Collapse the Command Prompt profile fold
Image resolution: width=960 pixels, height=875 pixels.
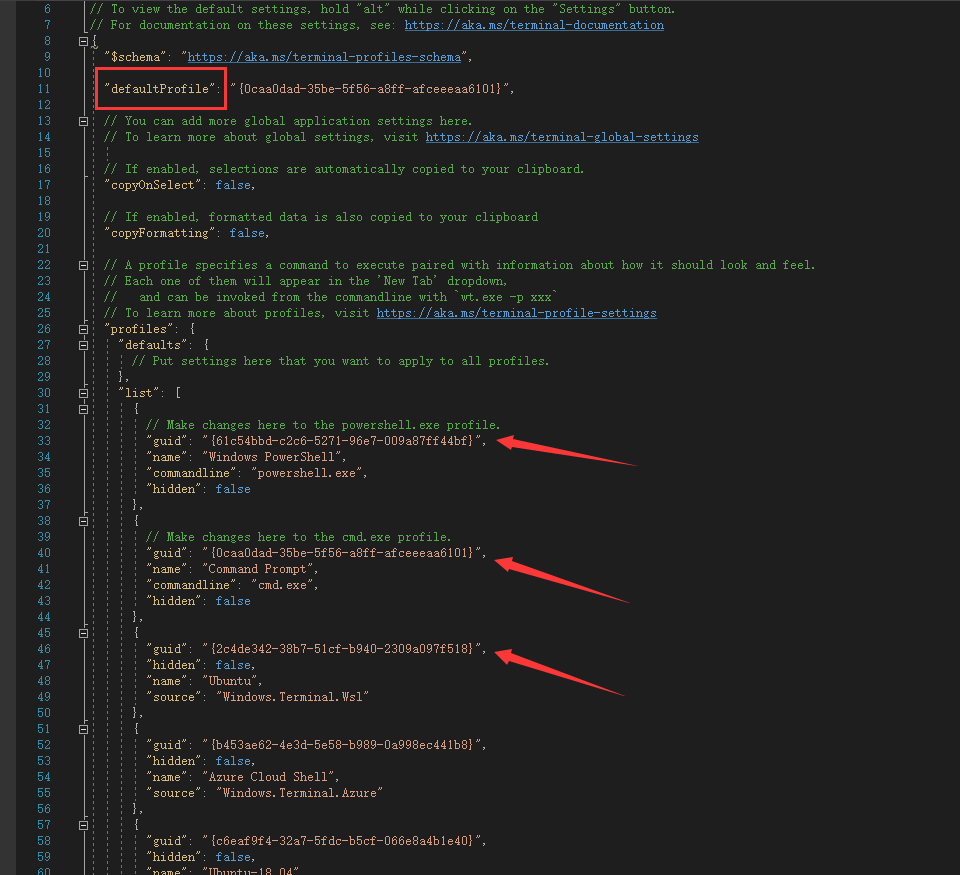(84, 520)
